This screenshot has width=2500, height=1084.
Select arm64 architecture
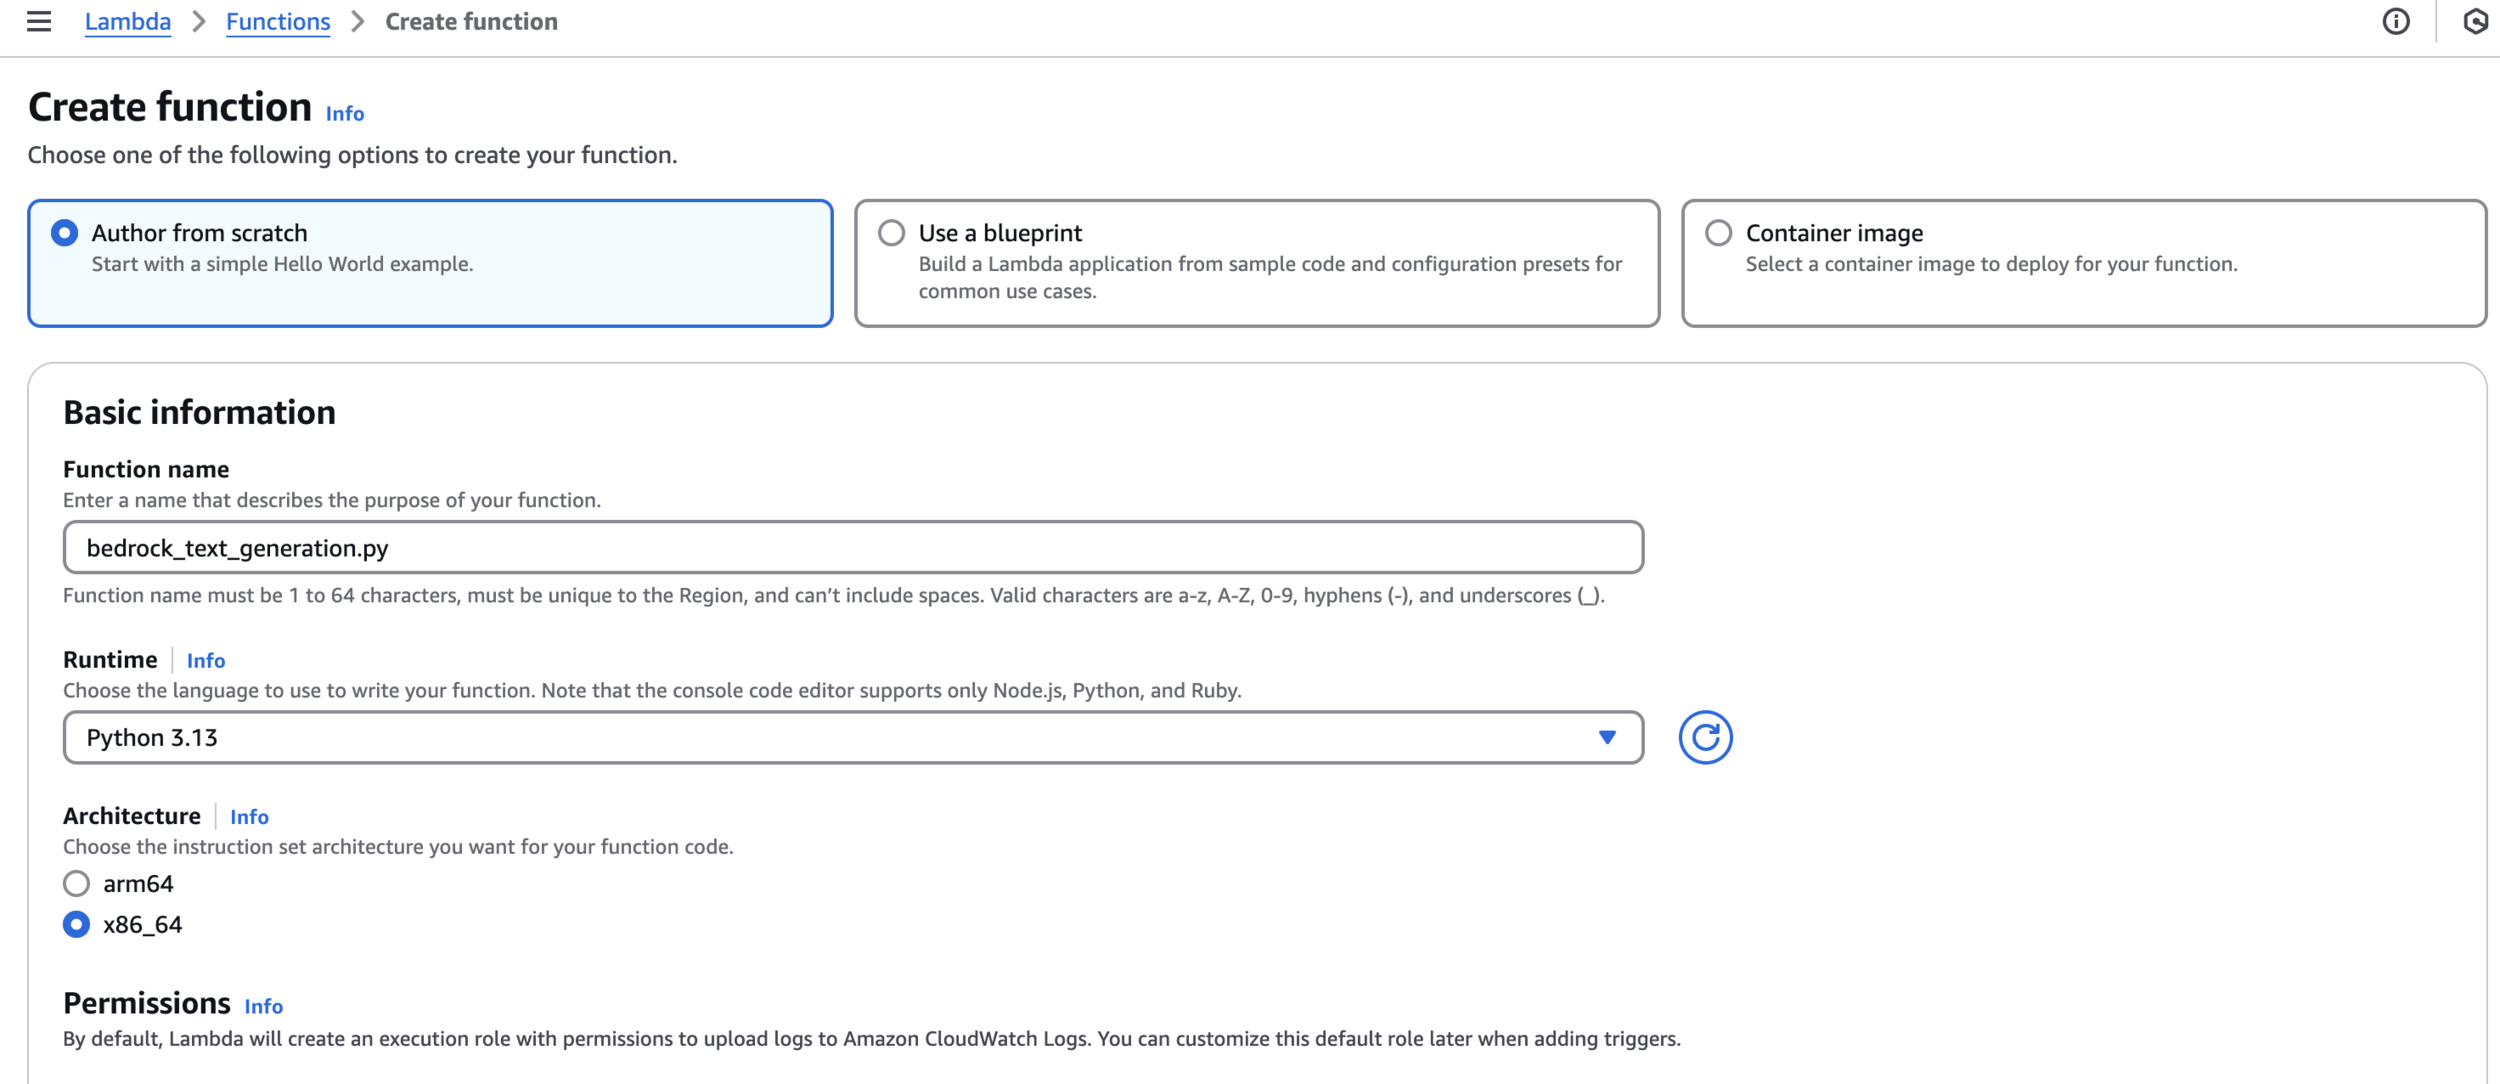coord(76,883)
